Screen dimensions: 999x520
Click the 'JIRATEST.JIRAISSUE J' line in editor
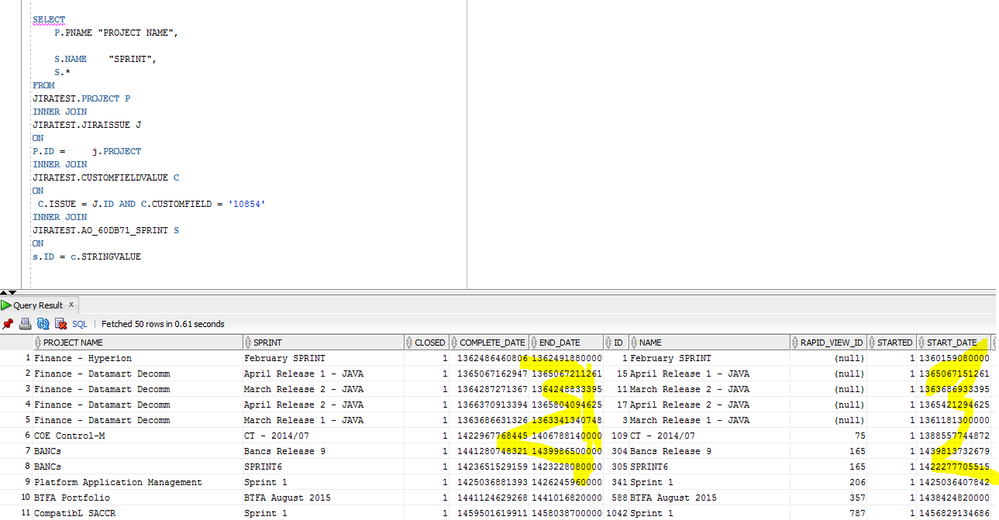tap(87, 125)
